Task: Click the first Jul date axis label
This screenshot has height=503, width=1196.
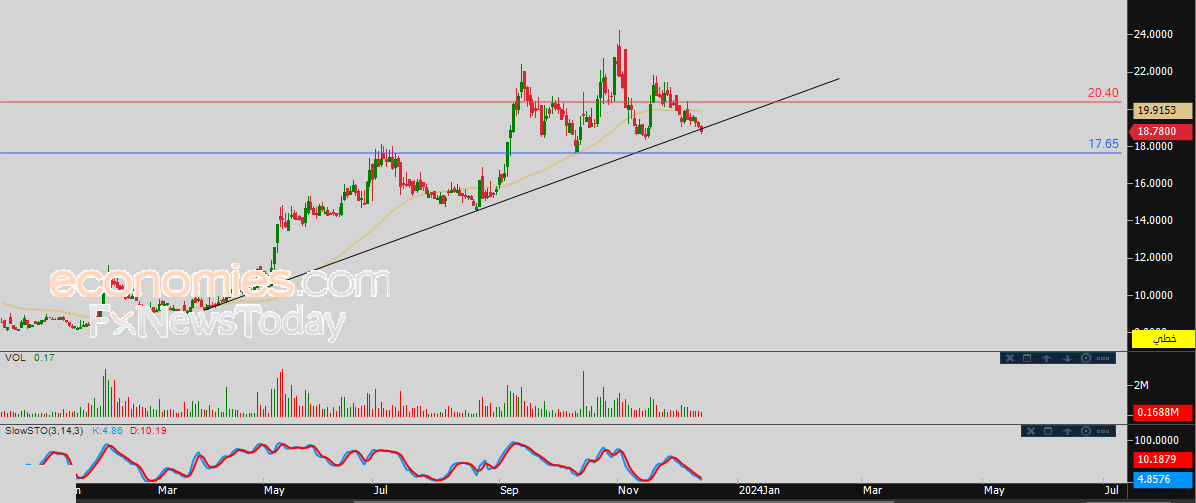Action: point(381,489)
